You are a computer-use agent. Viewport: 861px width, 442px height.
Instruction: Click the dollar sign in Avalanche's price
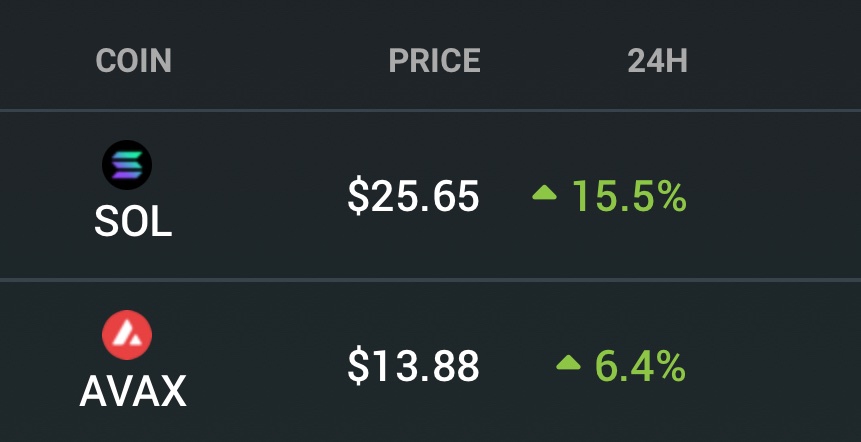358,367
